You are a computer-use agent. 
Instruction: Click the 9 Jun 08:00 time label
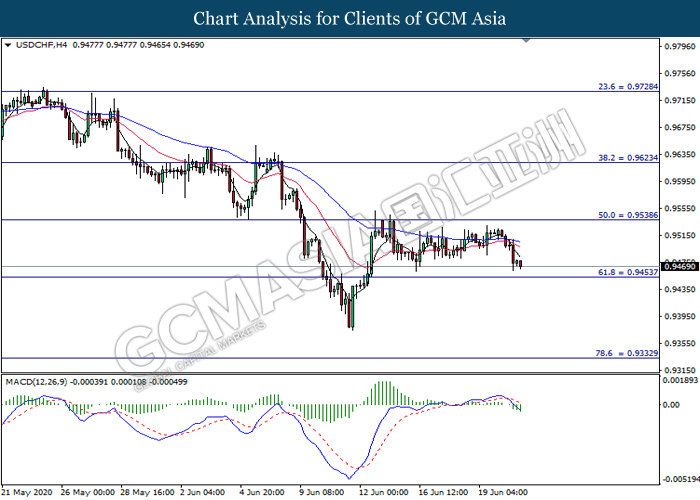coord(322,492)
